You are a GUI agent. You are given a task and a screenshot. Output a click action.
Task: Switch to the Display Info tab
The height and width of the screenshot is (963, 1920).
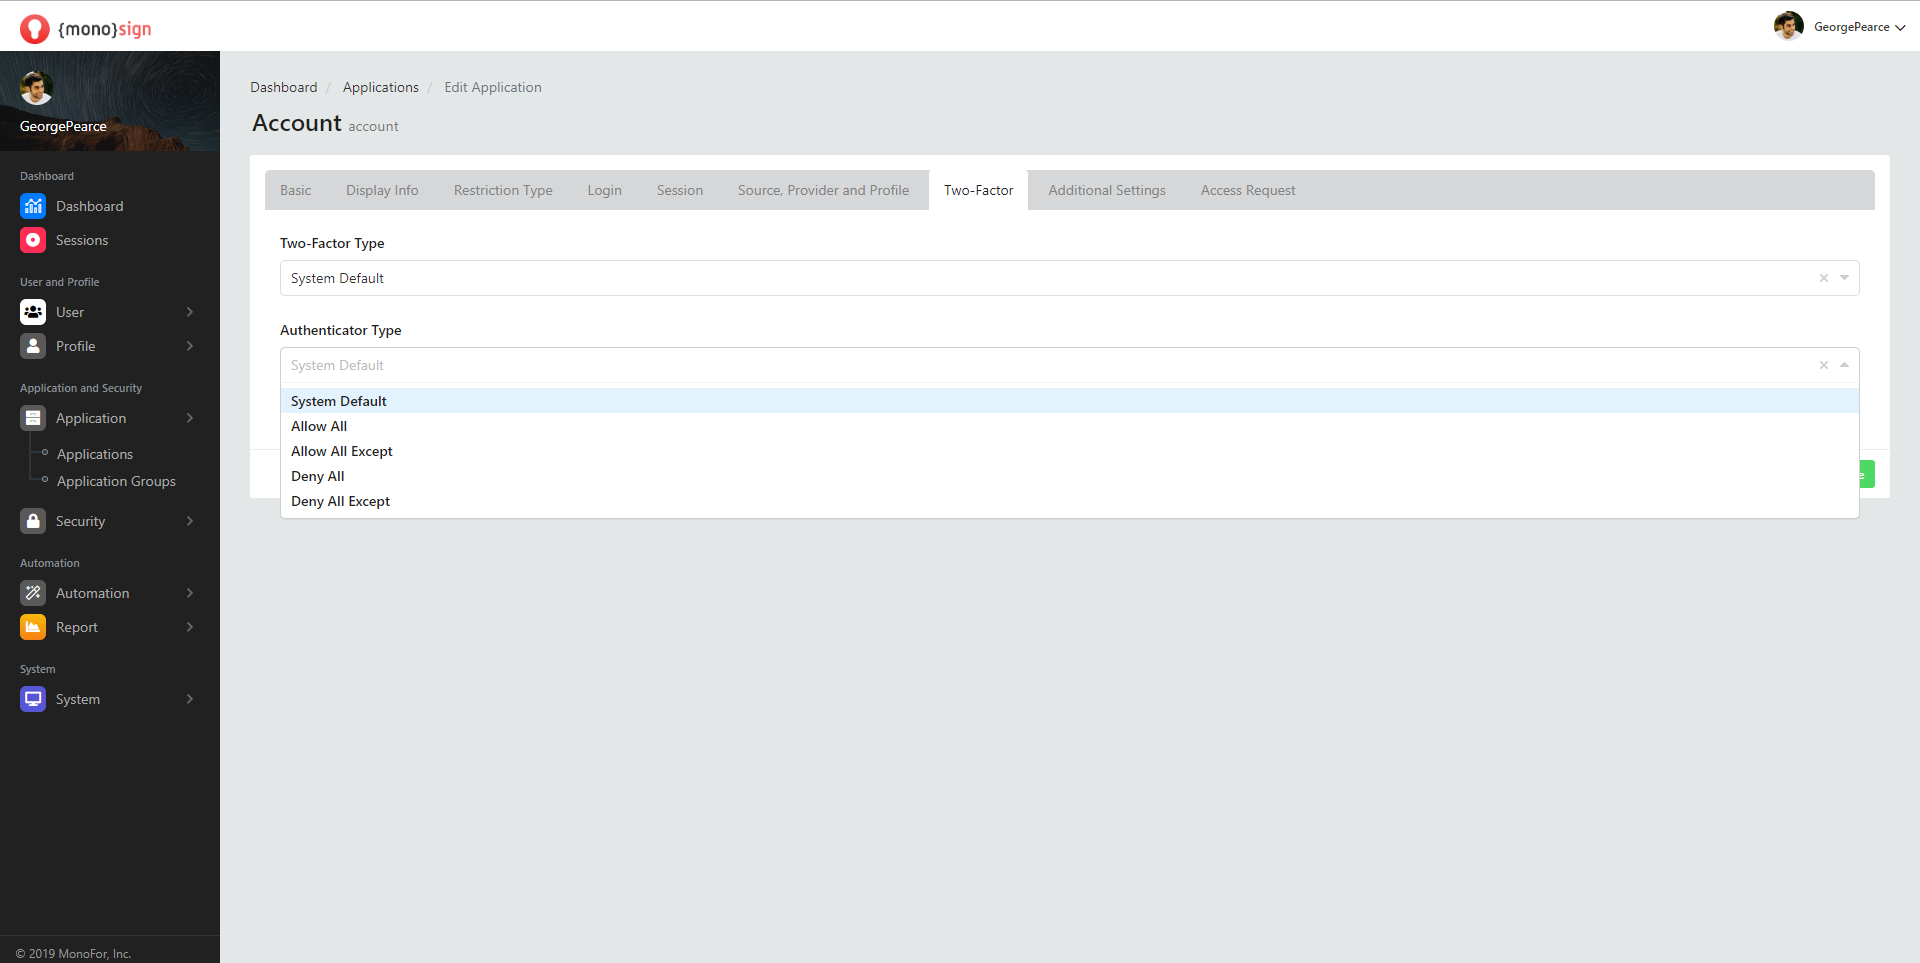(x=382, y=190)
